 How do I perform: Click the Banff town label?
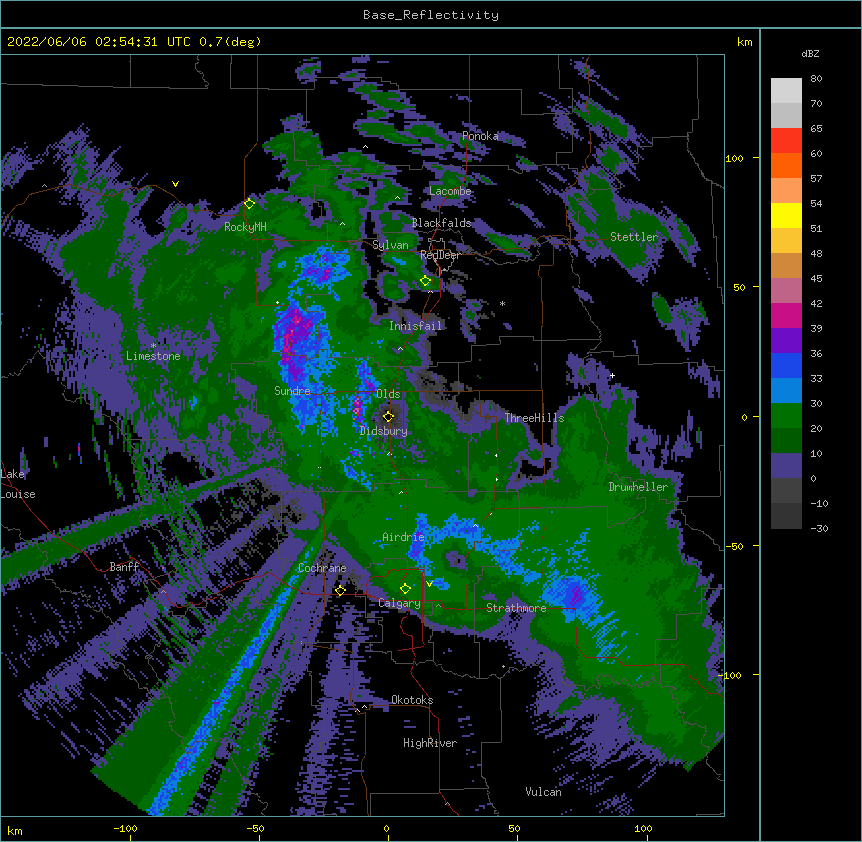pyautogui.click(x=124, y=567)
